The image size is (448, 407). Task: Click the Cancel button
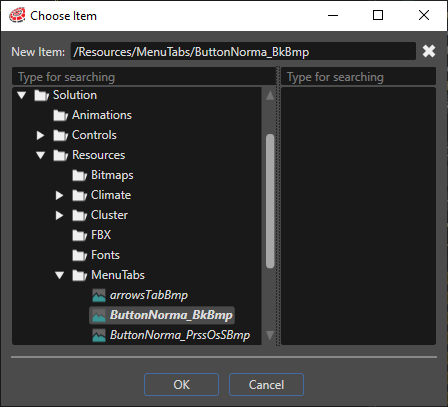266,385
